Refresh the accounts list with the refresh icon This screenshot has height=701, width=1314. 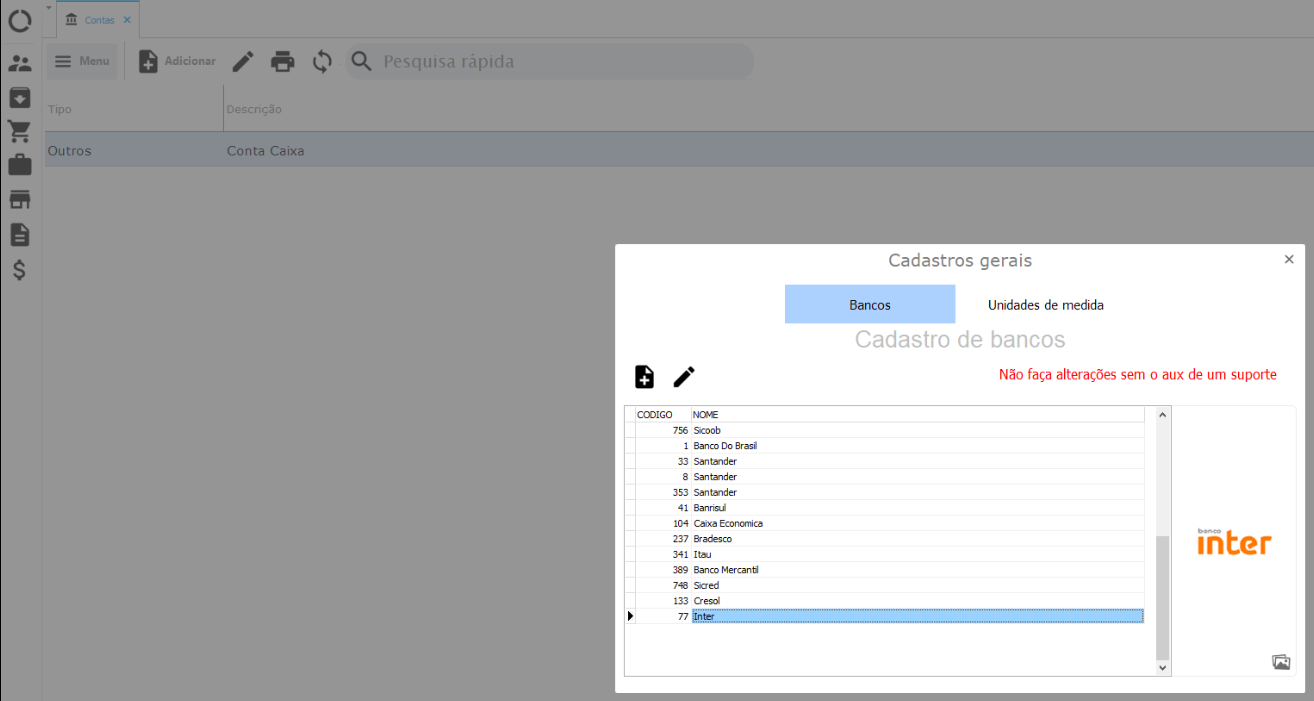[x=322, y=61]
